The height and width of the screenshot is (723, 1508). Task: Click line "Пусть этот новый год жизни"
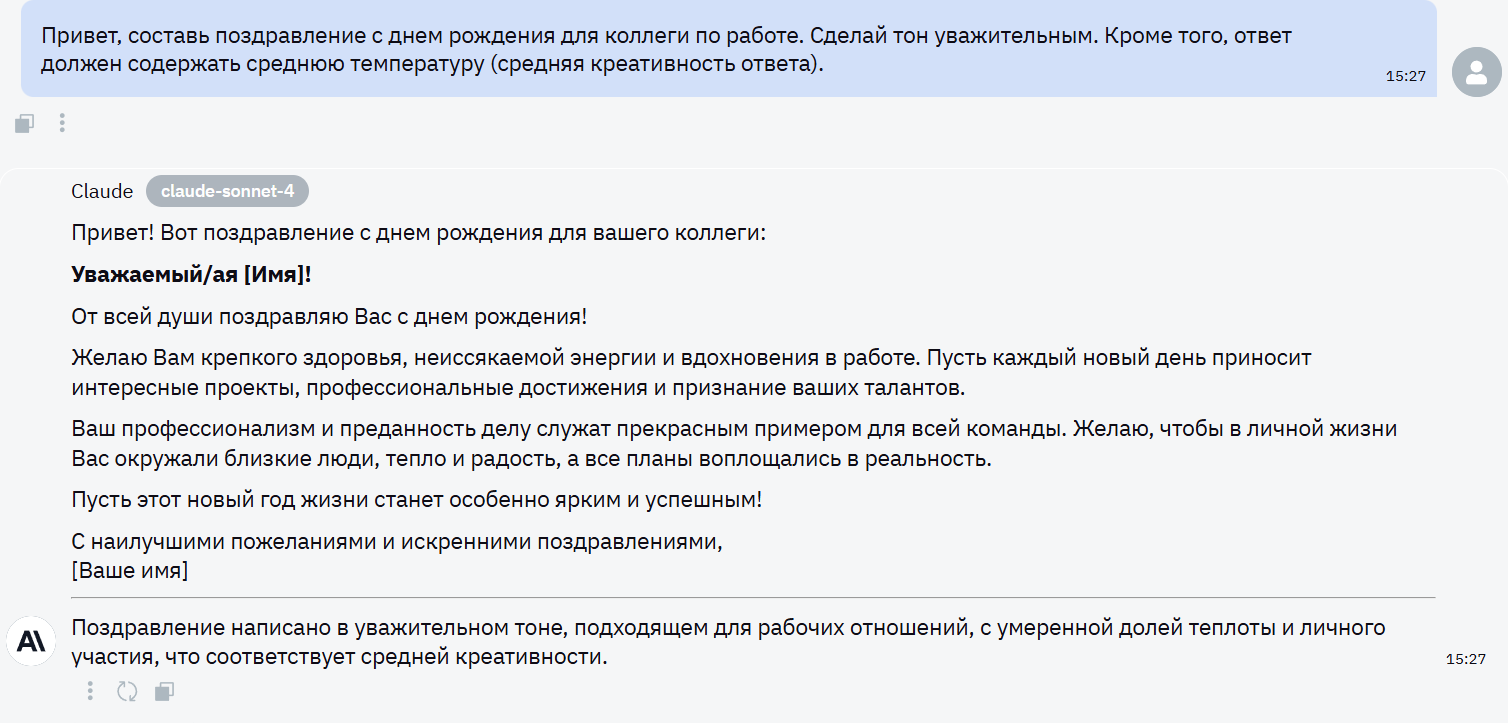[416, 499]
